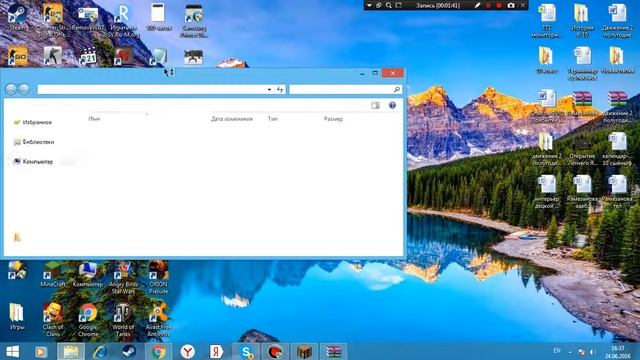Open the red Я Yandex taskbar icon

[x=216, y=351]
